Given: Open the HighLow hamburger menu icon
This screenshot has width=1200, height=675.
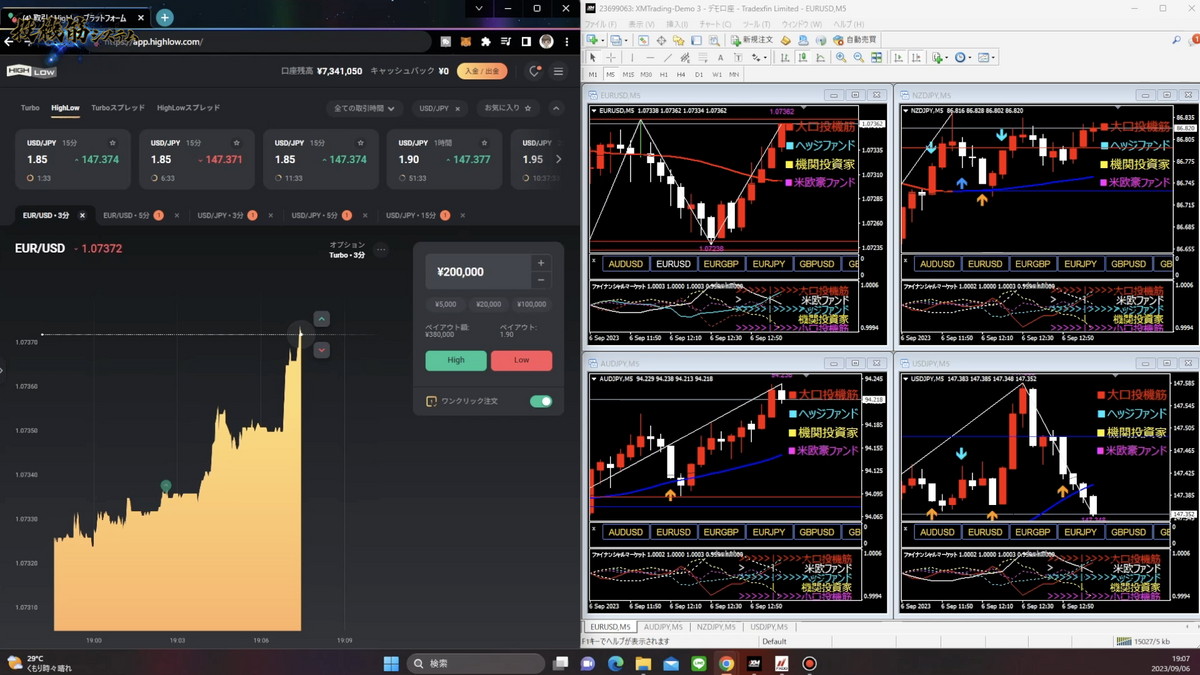Looking at the screenshot, I should pos(558,71).
